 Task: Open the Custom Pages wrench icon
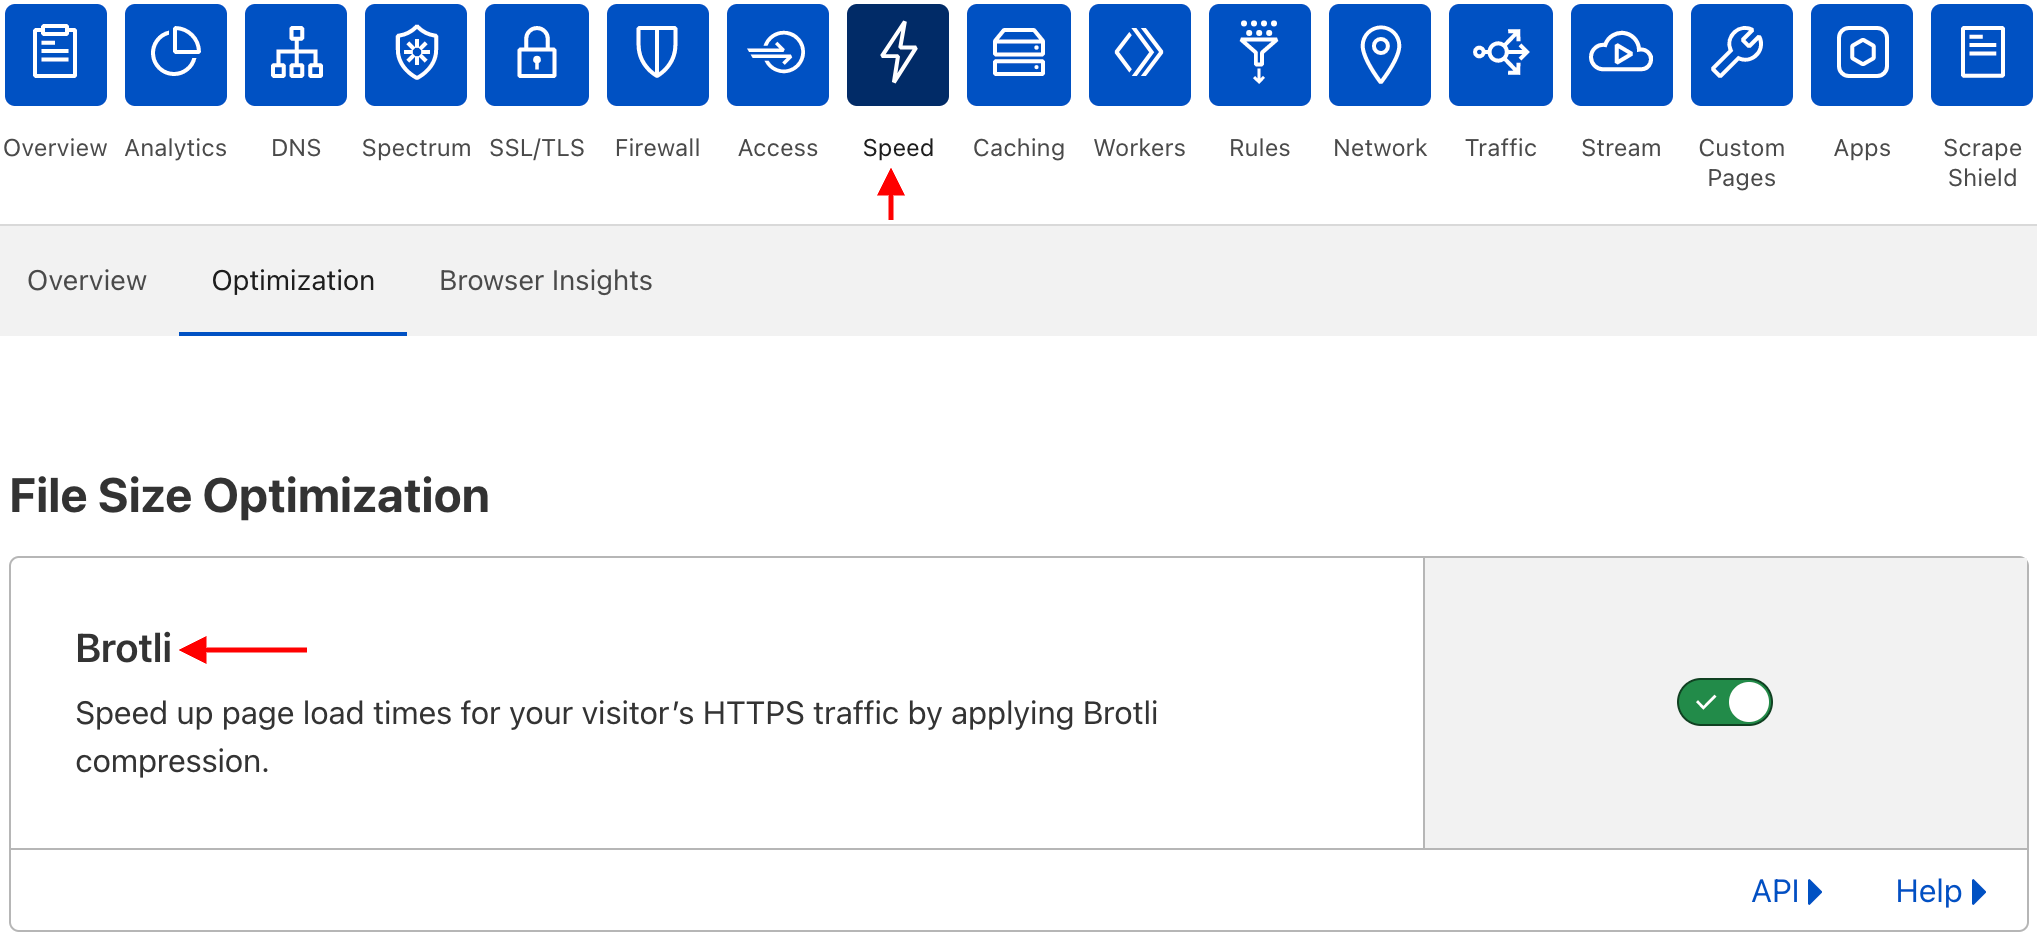click(x=1742, y=54)
